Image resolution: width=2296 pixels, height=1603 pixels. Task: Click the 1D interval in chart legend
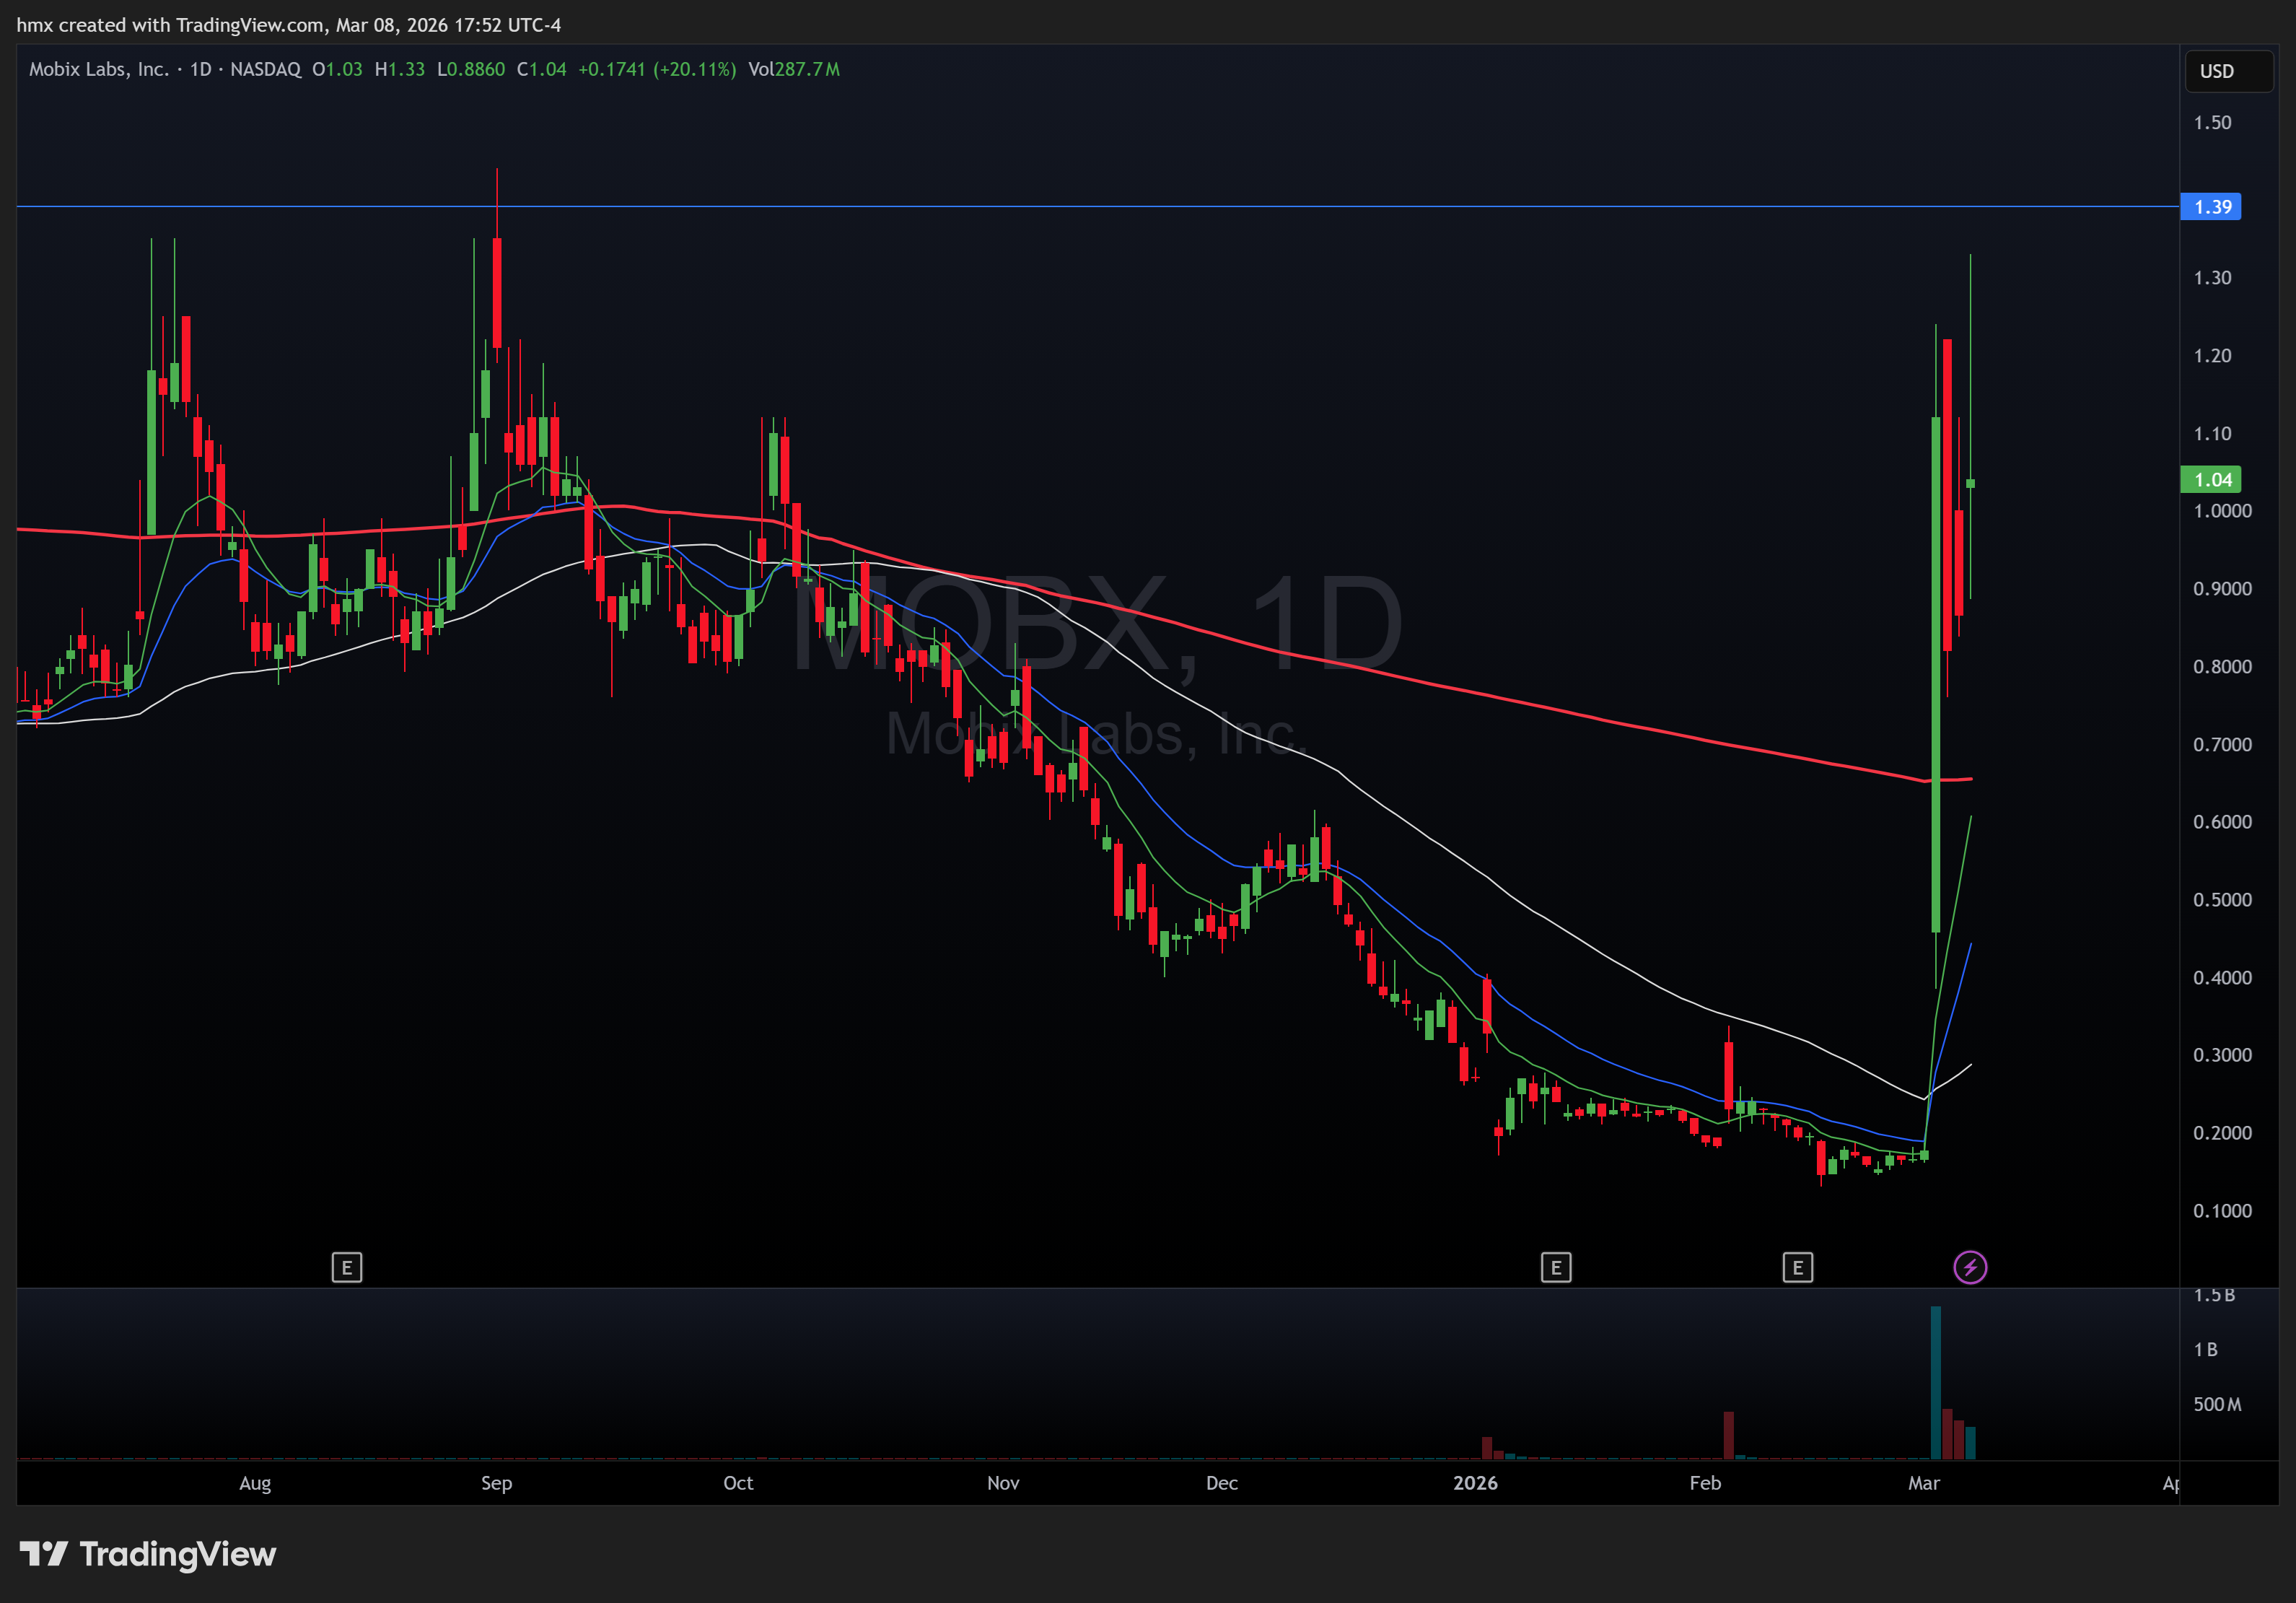coord(201,69)
